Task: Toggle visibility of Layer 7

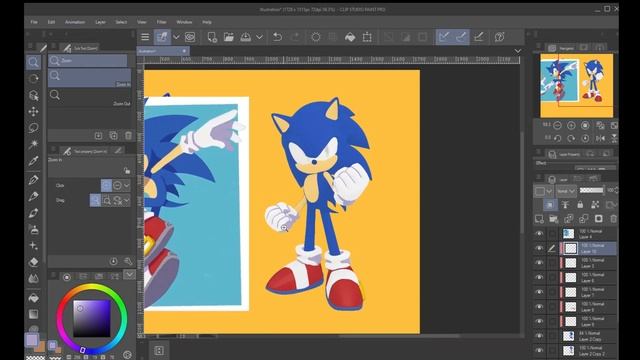Action: [x=539, y=292]
